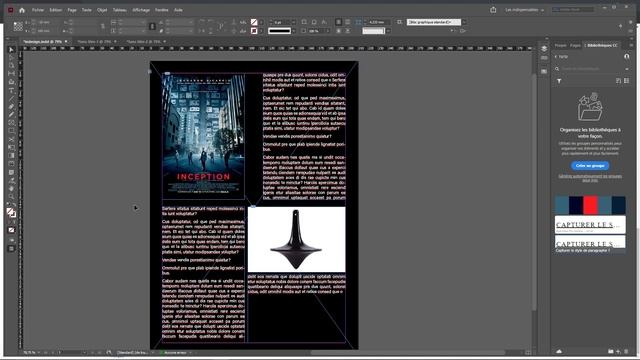Click the link below Créer un groupe

590,178
